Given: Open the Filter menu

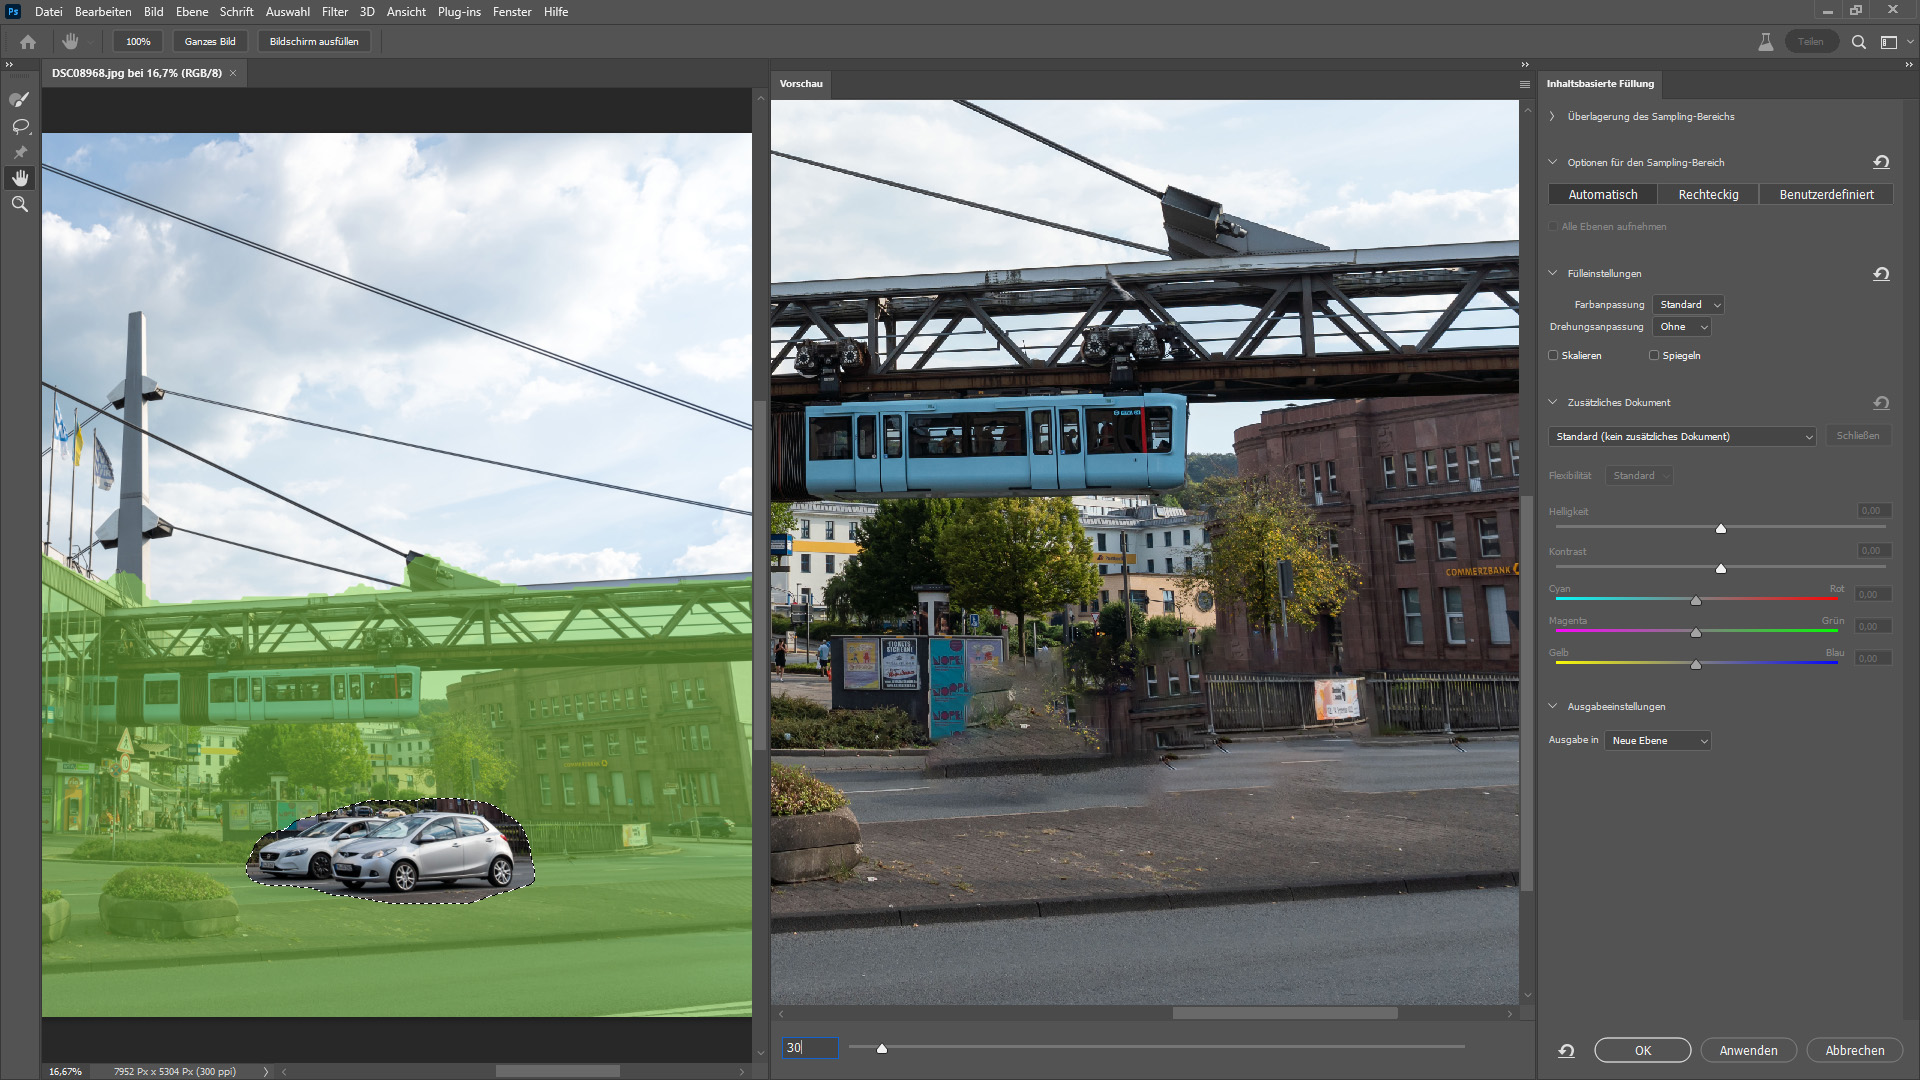Looking at the screenshot, I should point(335,12).
